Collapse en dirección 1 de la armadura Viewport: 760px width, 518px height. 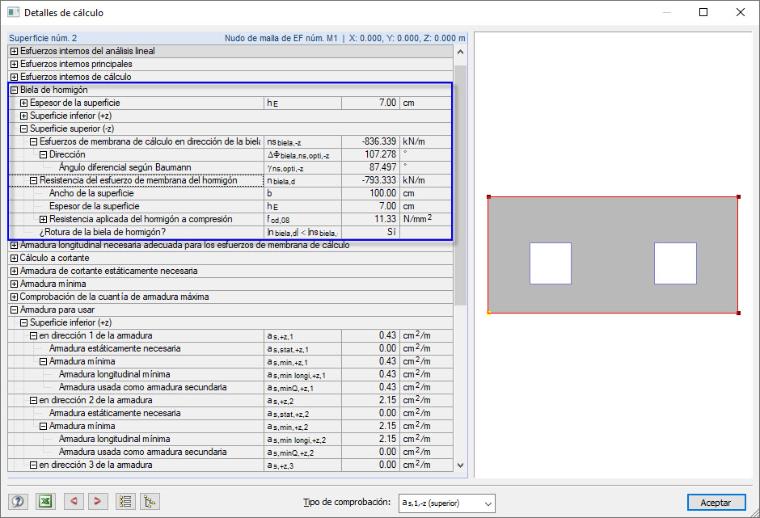pos(33,335)
